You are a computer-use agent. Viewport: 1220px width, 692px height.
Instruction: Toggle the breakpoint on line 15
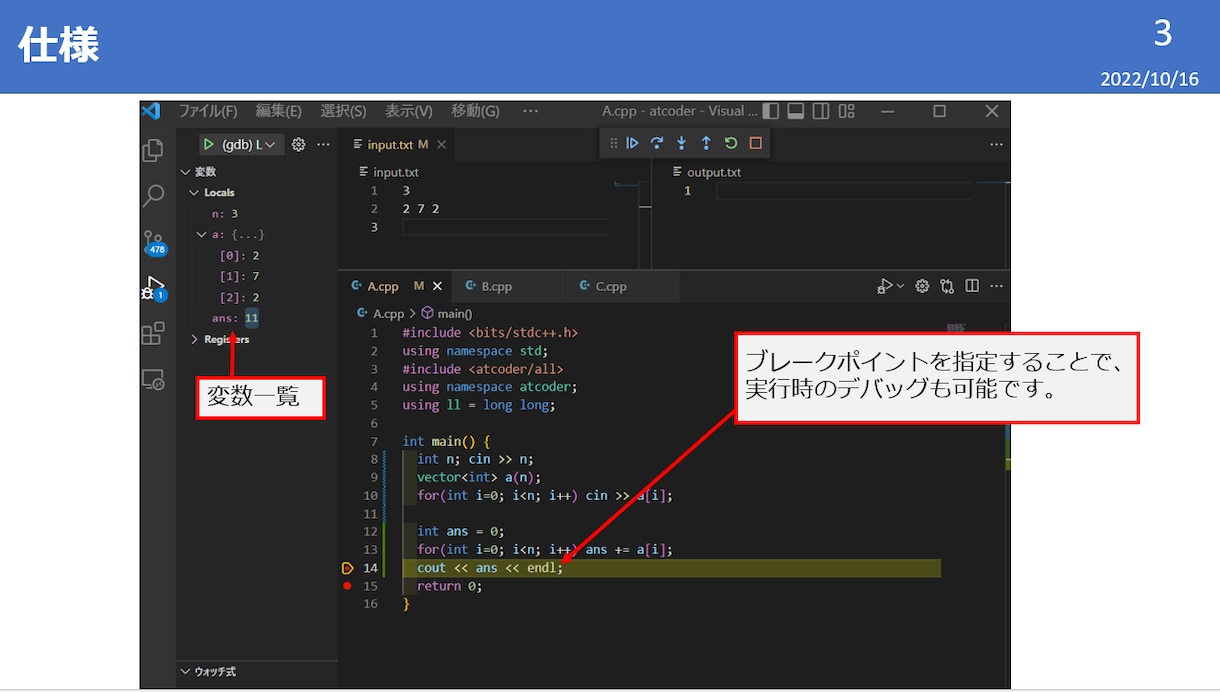(x=347, y=586)
